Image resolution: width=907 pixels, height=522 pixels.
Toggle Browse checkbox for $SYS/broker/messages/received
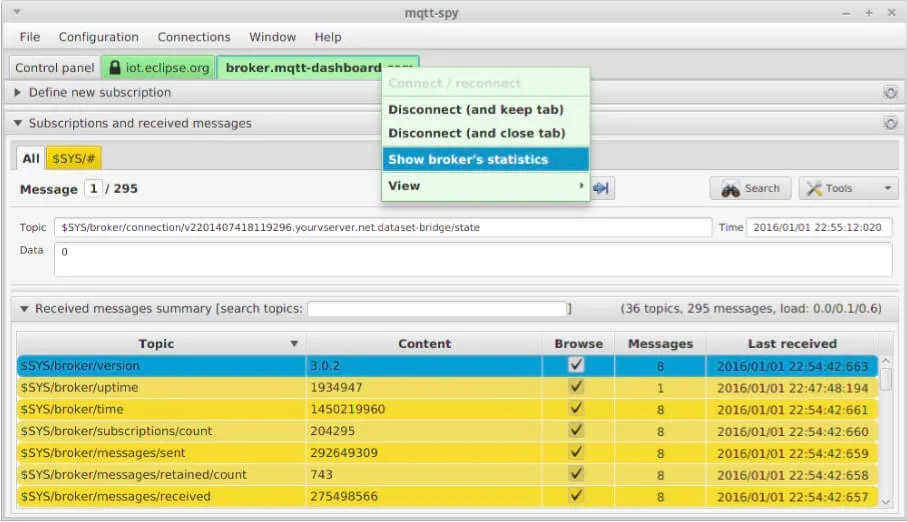(576, 495)
